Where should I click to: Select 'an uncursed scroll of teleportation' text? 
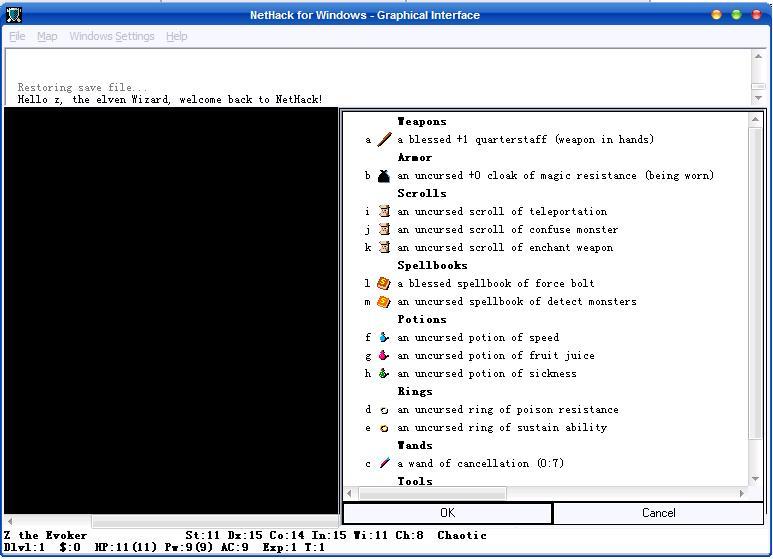[x=502, y=211]
